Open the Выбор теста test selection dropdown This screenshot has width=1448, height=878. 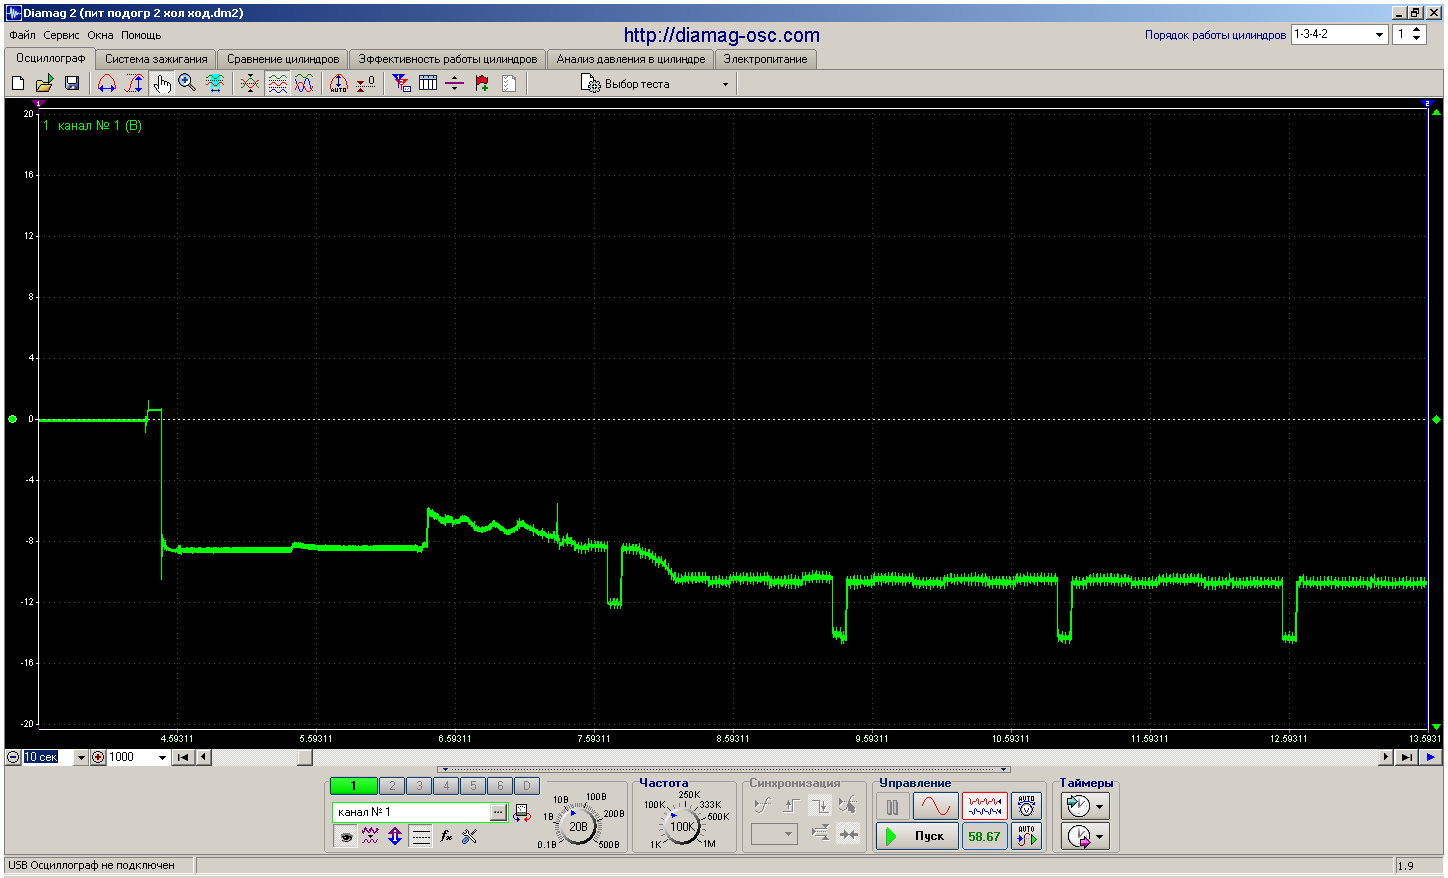coord(656,84)
